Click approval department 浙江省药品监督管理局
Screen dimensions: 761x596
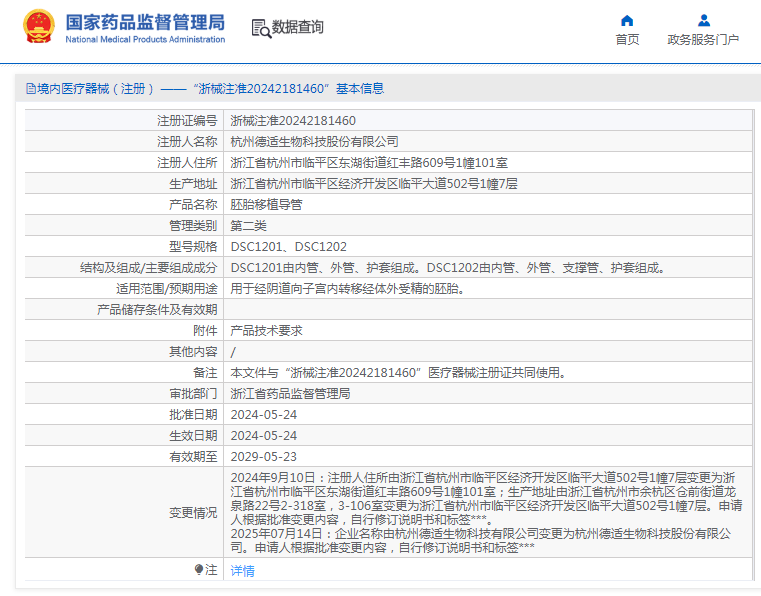290,394
